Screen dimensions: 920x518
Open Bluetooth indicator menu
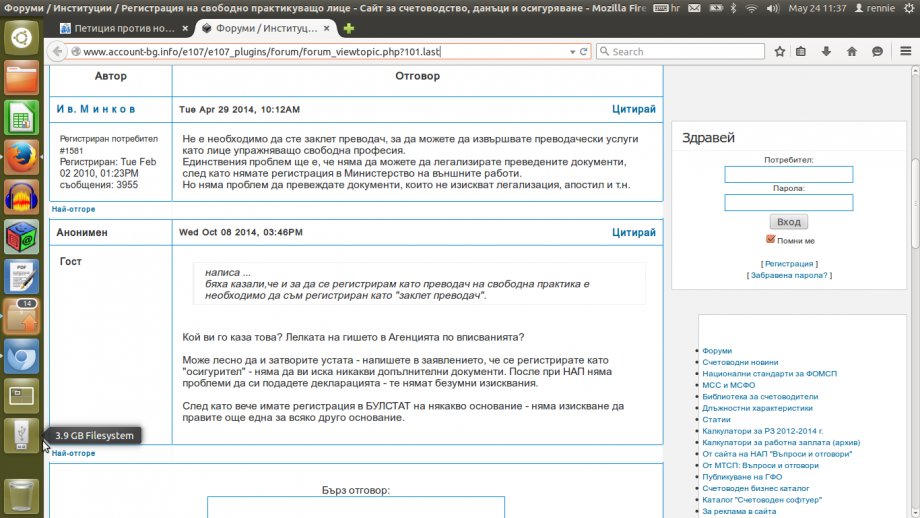coord(733,8)
